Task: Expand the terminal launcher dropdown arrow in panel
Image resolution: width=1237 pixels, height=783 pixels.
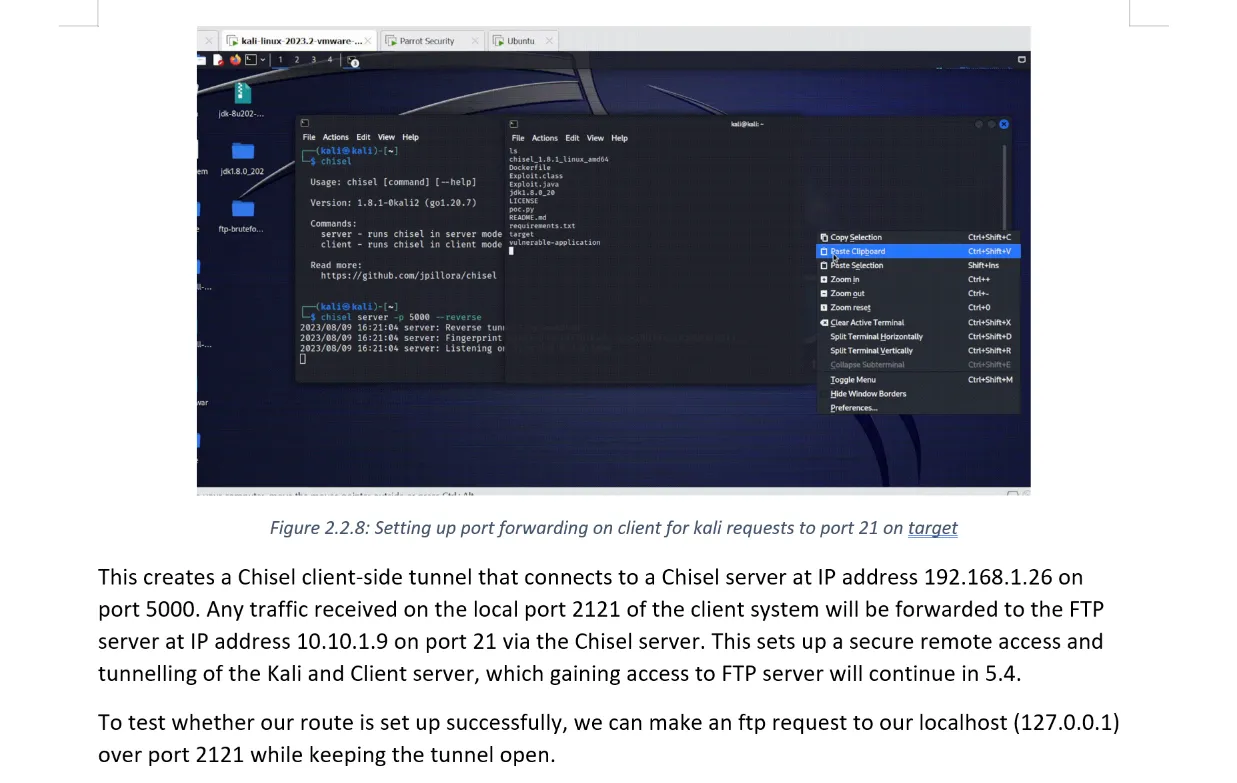Action: tap(263, 60)
